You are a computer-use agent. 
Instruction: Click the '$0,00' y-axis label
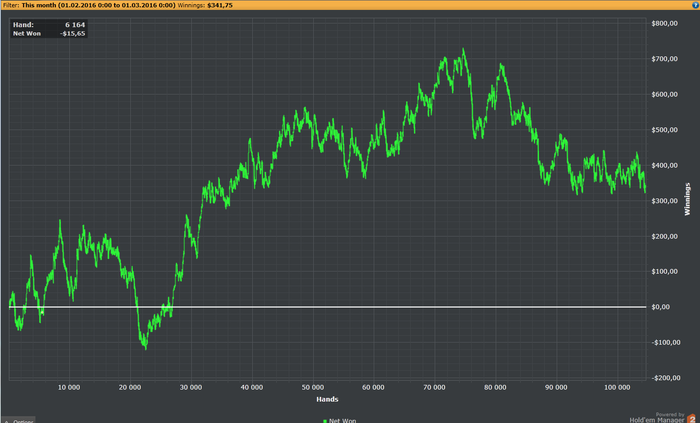(661, 307)
